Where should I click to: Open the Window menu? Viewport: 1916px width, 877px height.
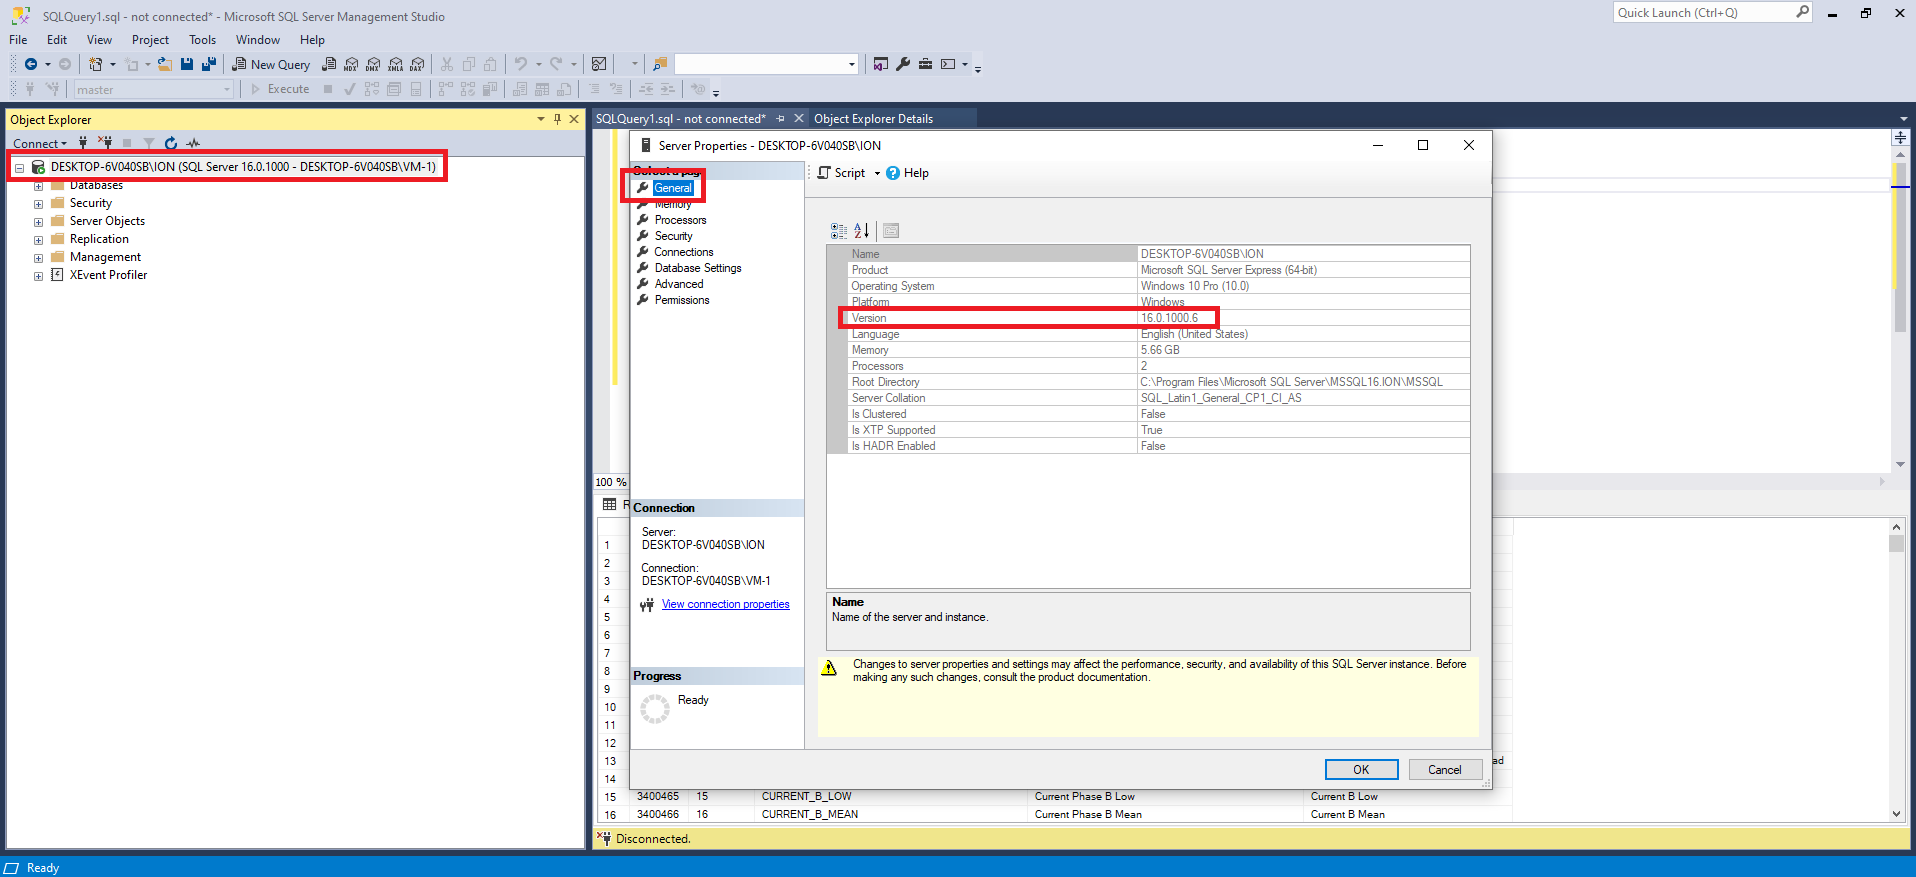tap(258, 40)
